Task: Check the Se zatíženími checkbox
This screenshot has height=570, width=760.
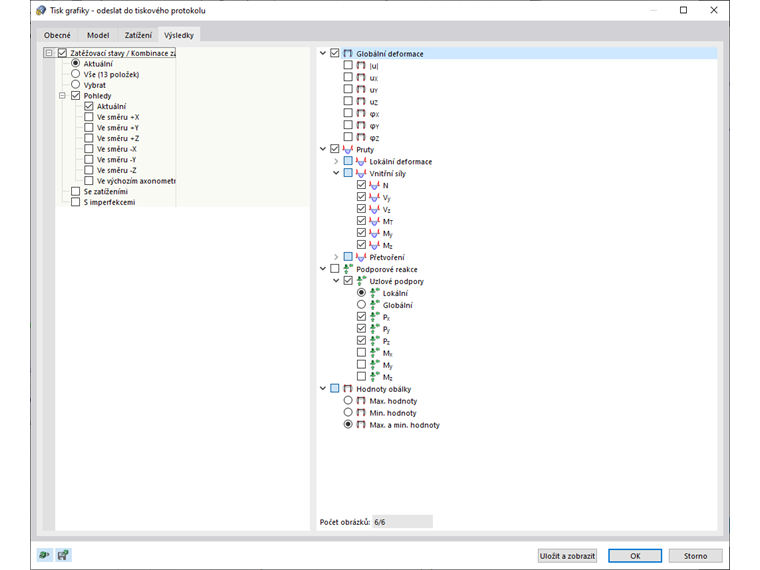Action: pos(75,191)
